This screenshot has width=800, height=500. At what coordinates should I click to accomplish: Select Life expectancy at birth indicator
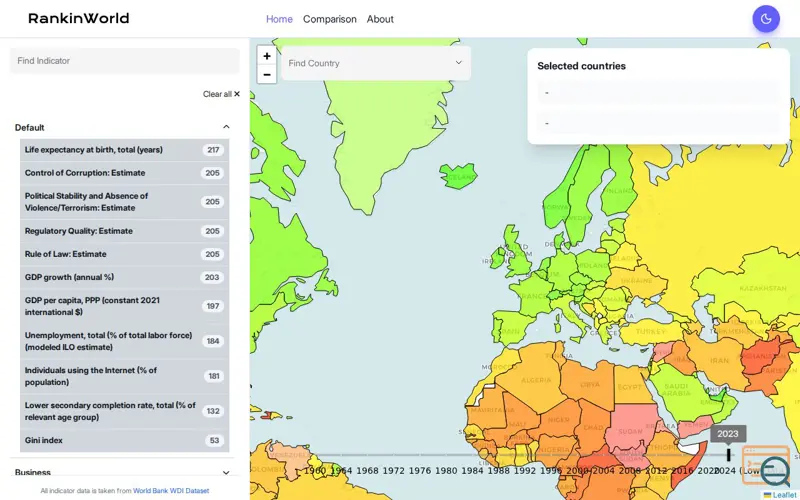(124, 150)
